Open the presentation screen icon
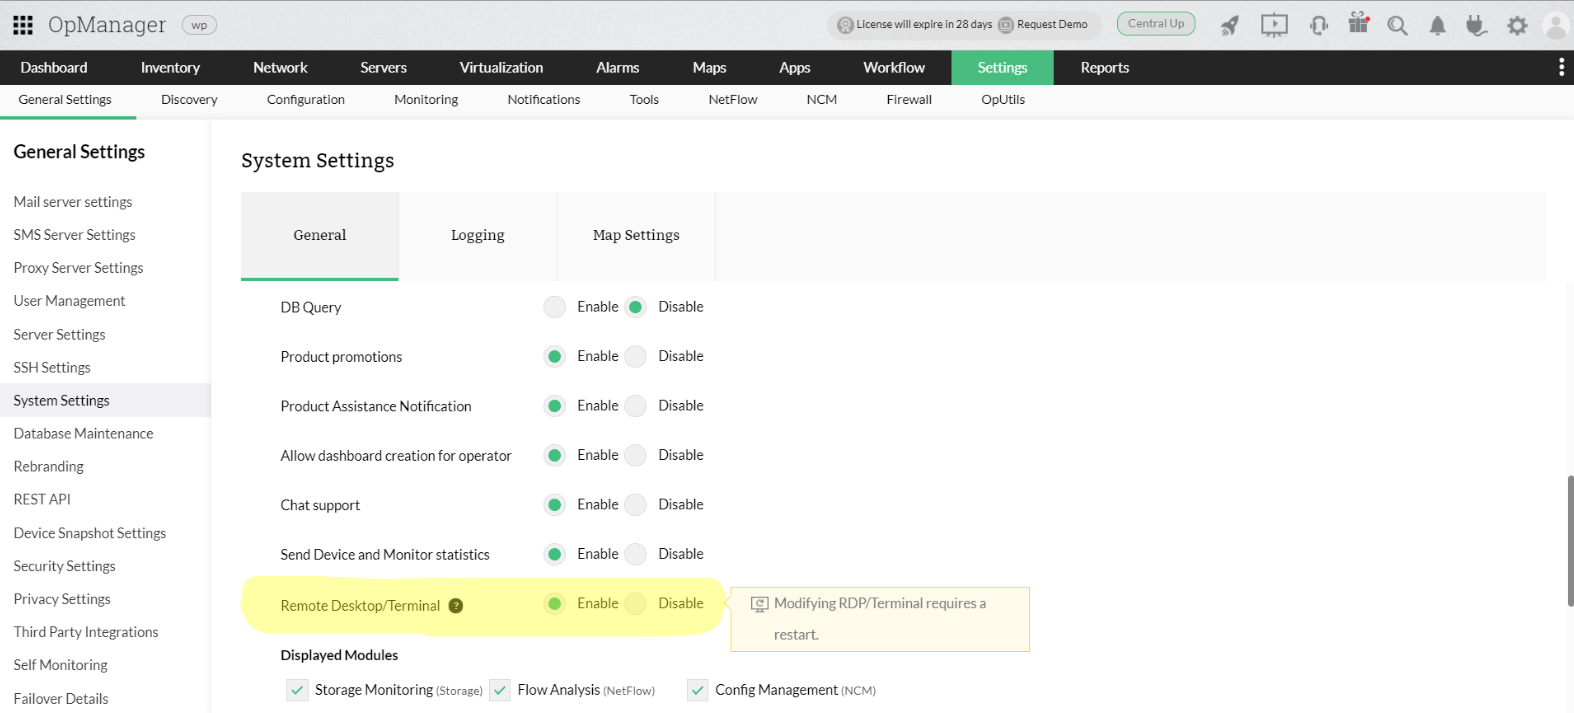 point(1274,26)
